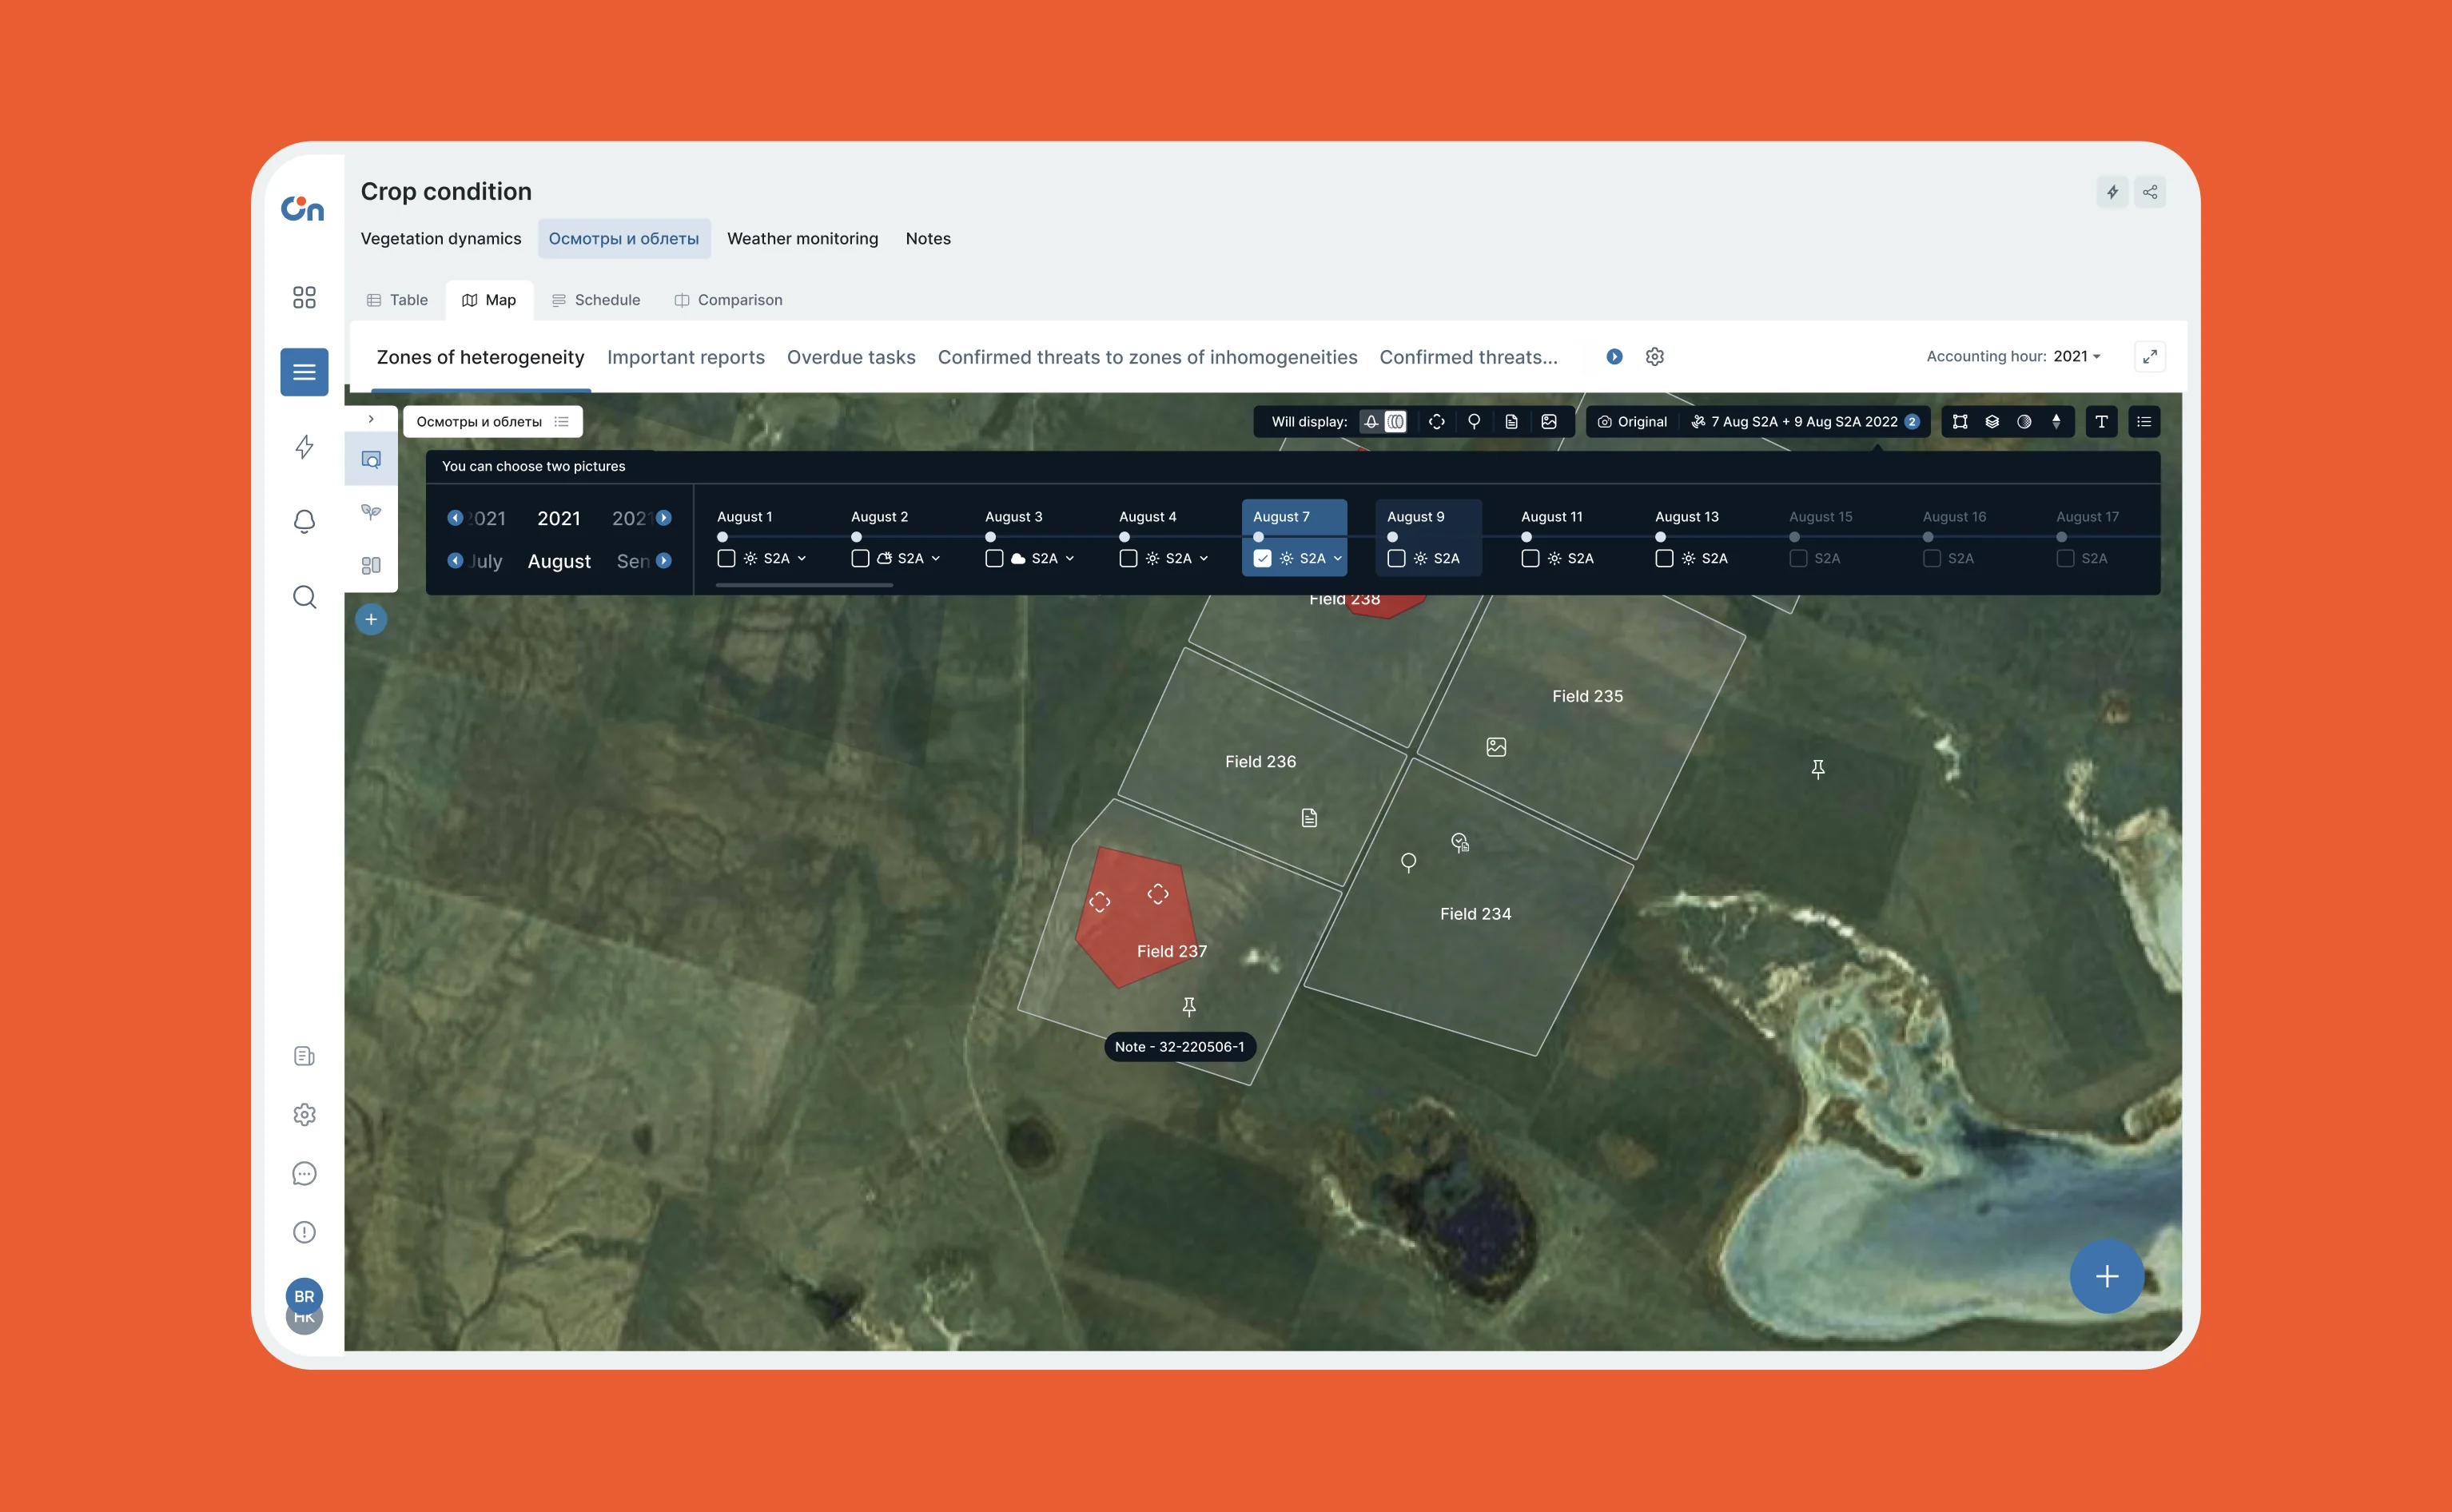
Task: Check the August 3 S2A image checkbox
Action: [x=994, y=559]
